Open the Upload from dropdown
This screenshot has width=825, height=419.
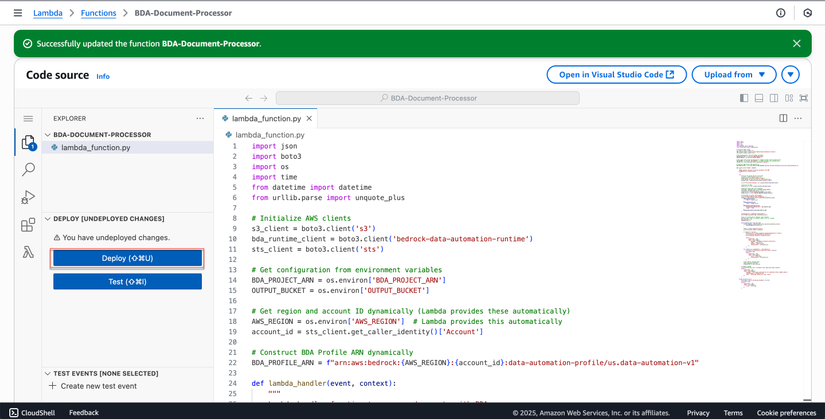coord(734,75)
